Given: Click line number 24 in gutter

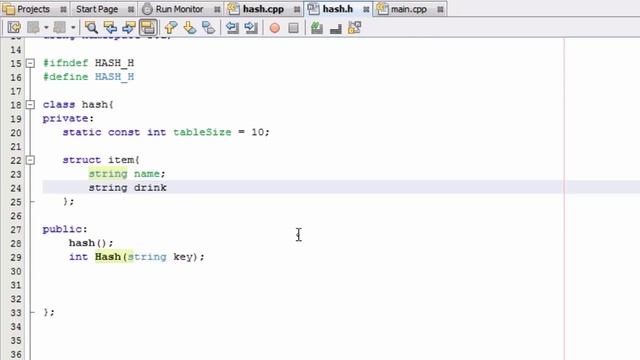Looking at the screenshot, I should tap(16, 188).
